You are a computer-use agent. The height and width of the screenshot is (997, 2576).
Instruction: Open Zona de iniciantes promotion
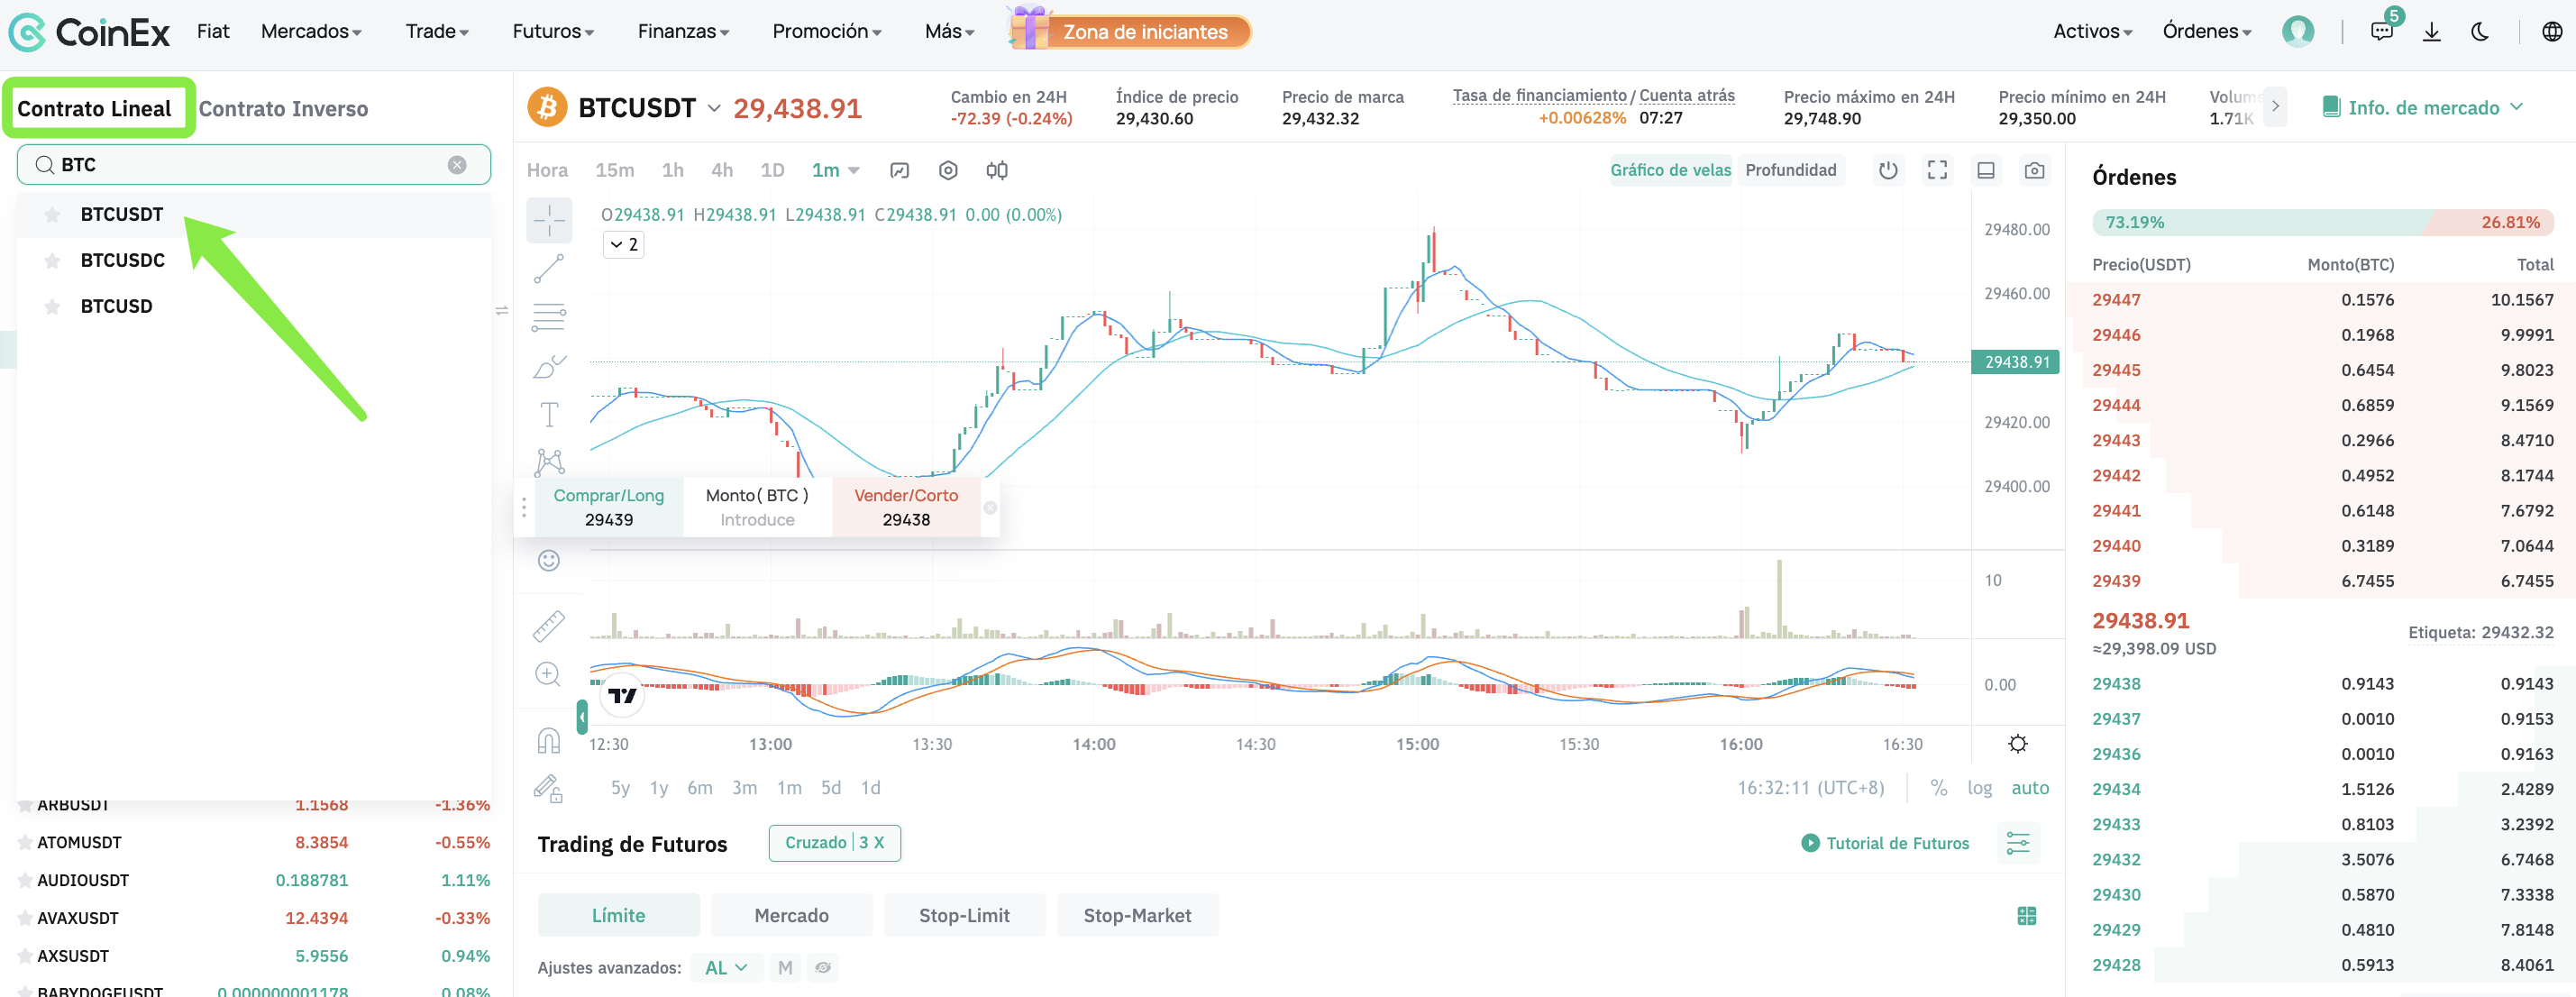click(1131, 30)
